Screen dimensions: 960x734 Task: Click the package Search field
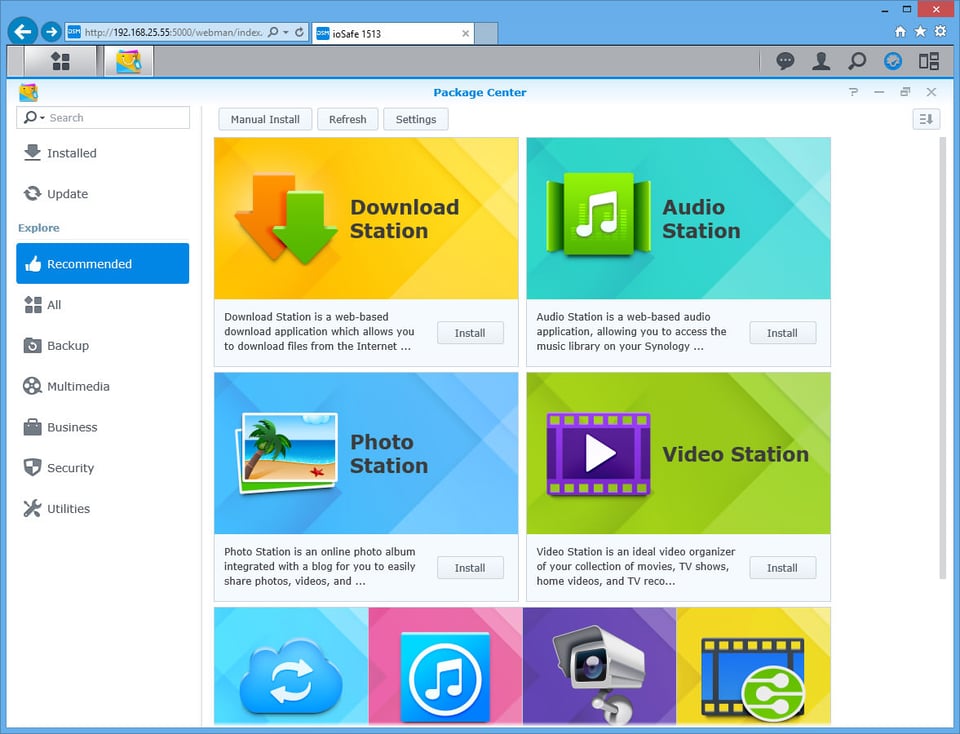tap(103, 118)
